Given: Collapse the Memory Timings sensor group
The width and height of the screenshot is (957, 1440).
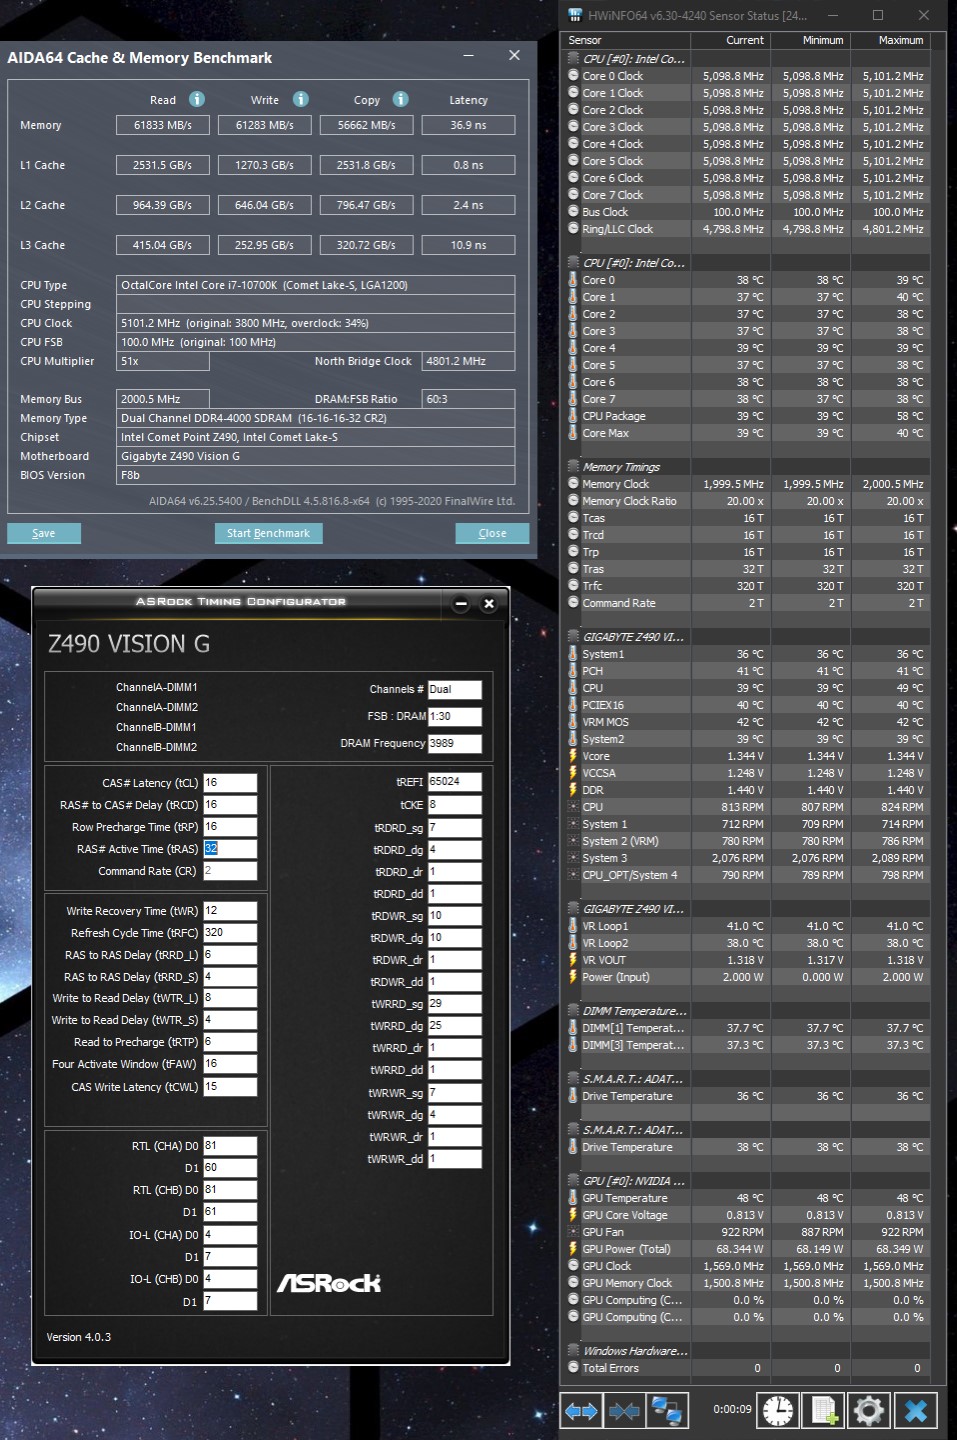Looking at the screenshot, I should pos(574,467).
